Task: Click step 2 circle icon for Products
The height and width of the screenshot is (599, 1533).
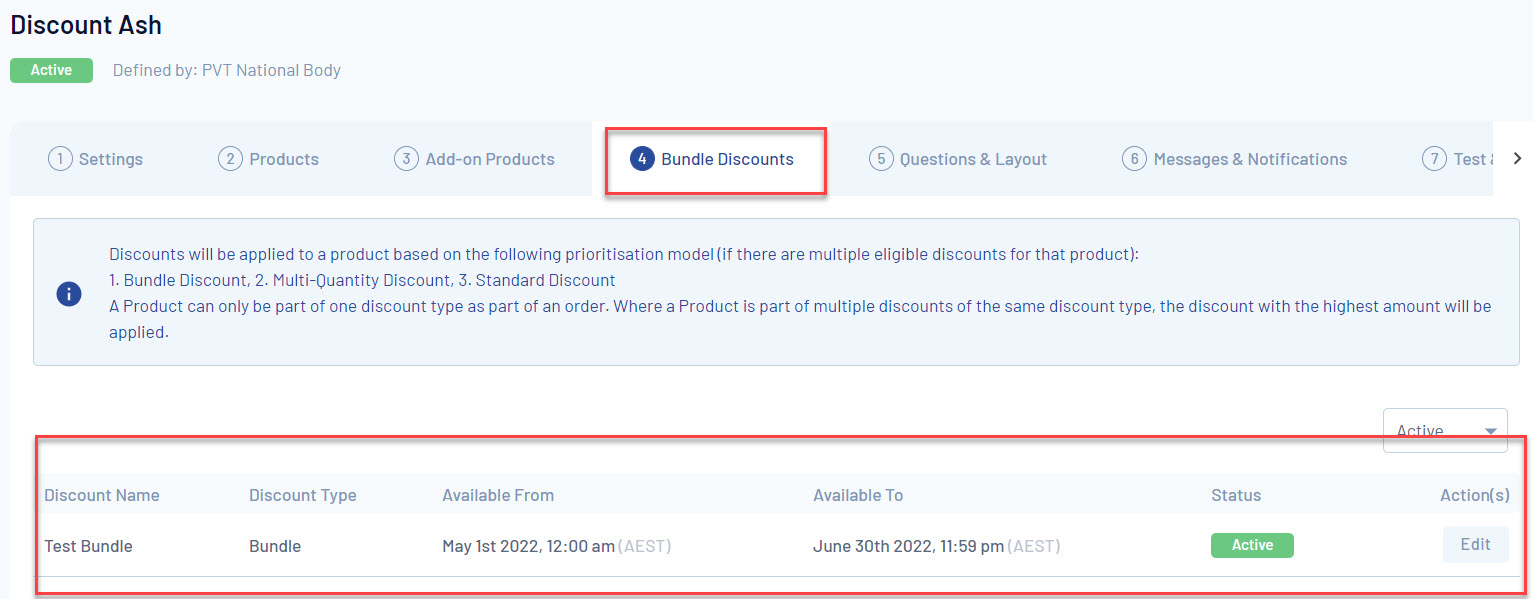Action: coord(230,159)
